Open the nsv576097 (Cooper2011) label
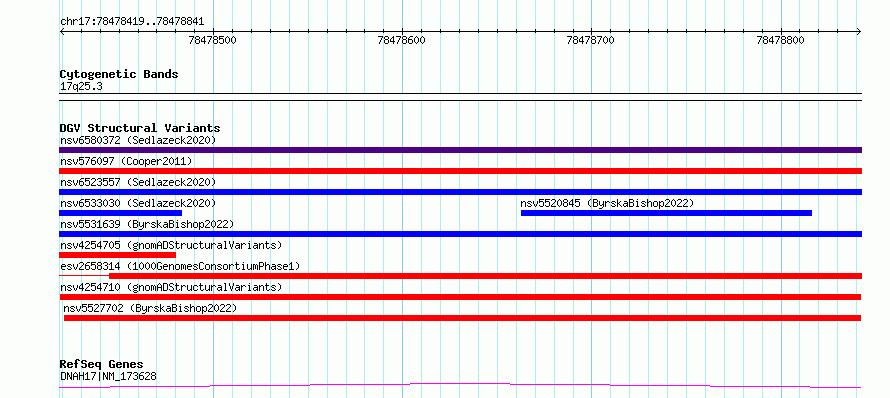The image size is (890, 398). (126, 161)
